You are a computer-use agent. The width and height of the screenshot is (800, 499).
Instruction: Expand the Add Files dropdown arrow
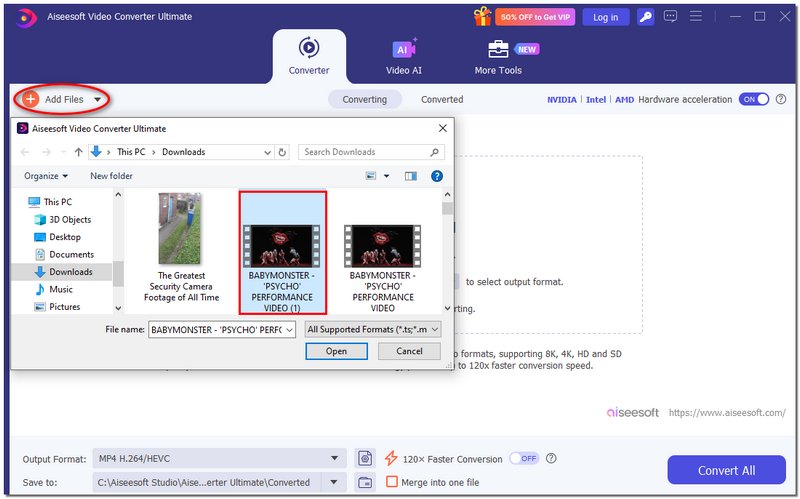coord(97,100)
